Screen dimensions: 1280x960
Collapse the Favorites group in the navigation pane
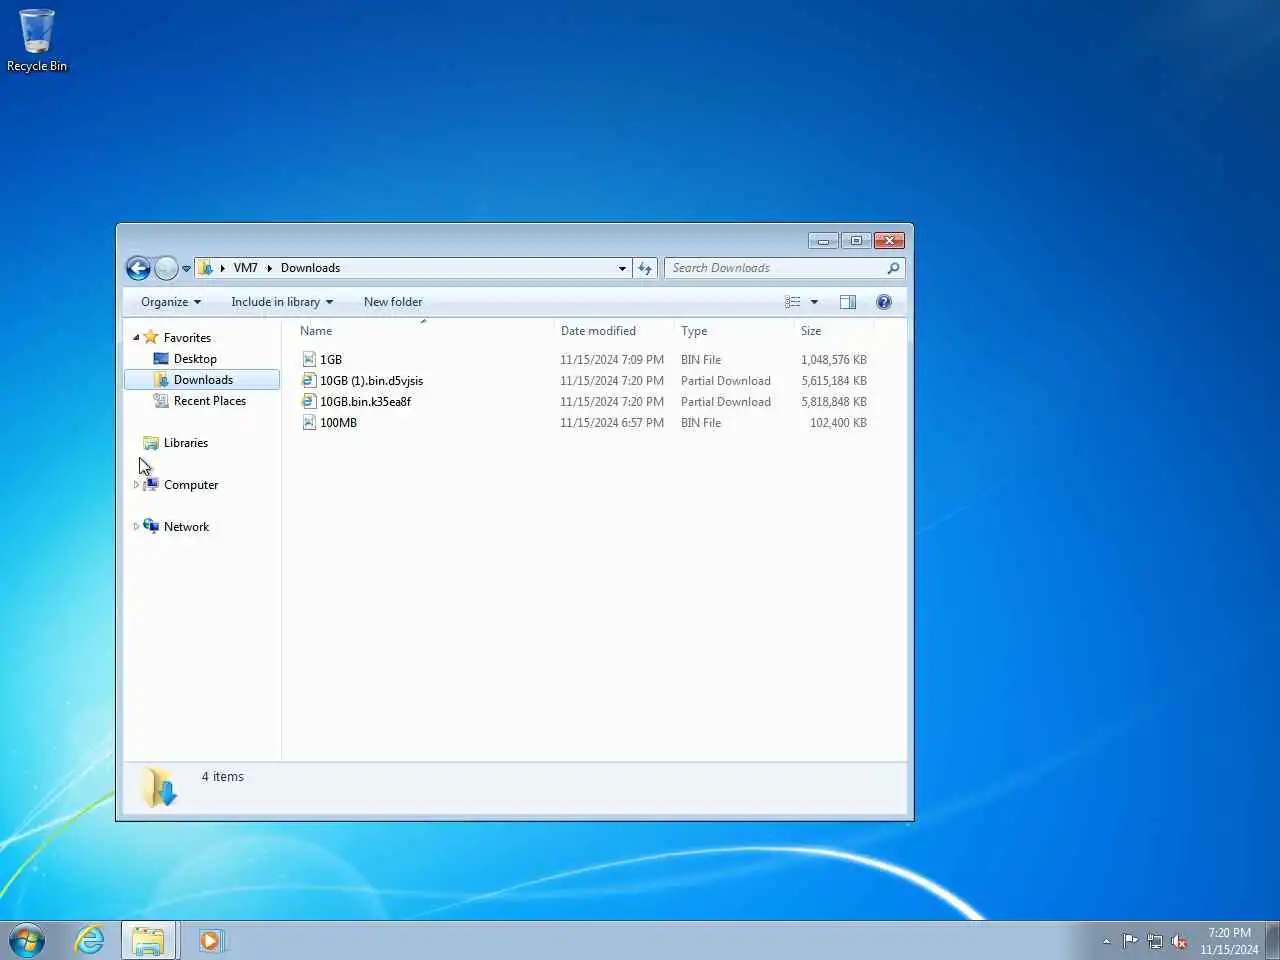(136, 338)
